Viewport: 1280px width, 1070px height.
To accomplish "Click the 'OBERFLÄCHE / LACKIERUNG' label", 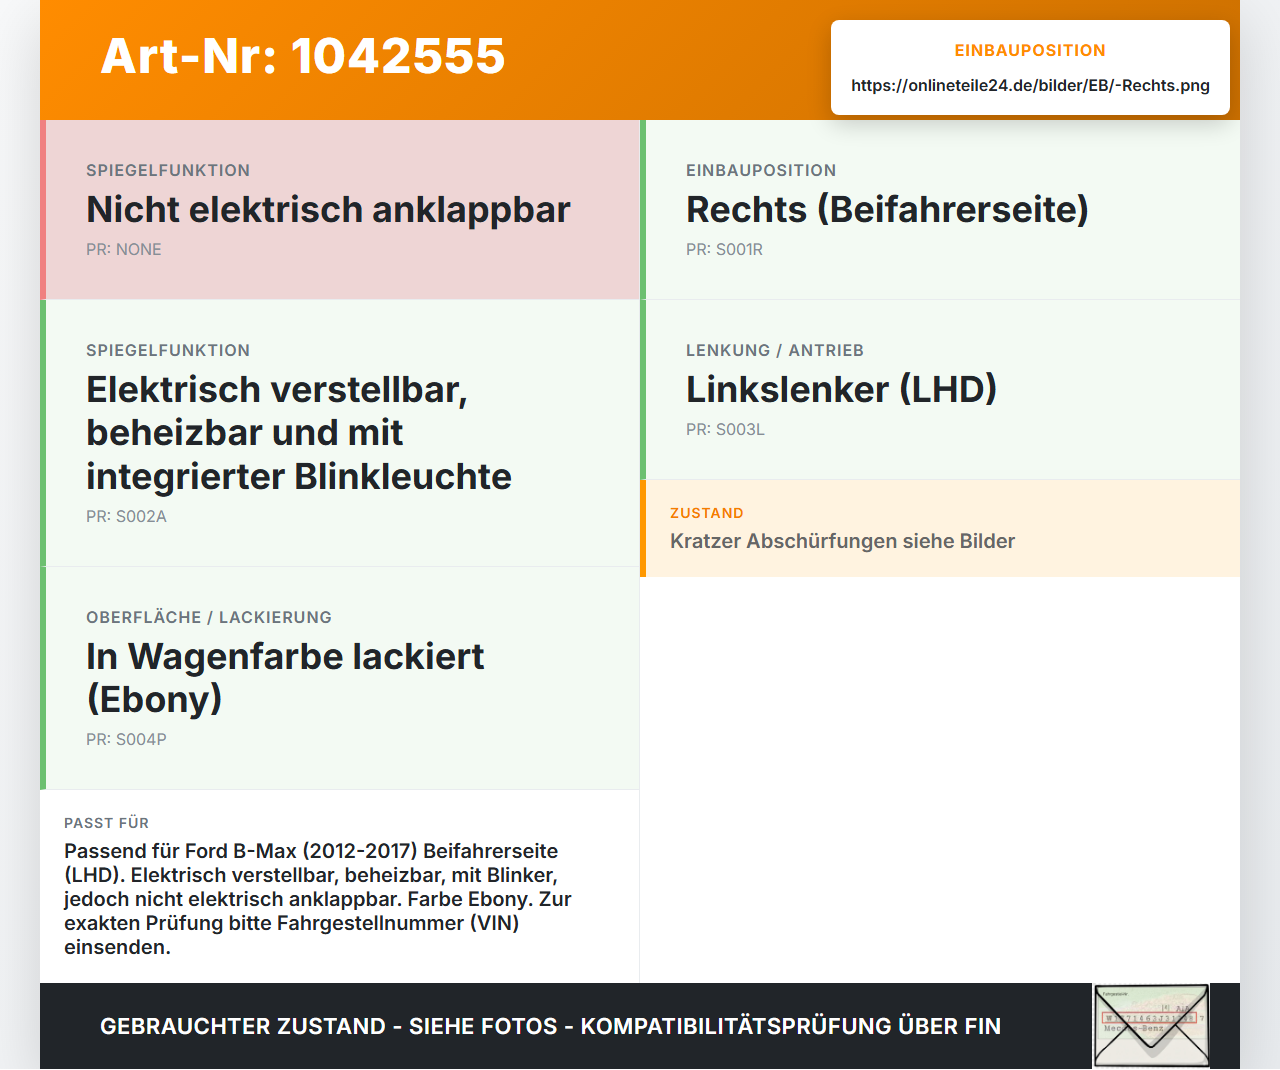I will (x=209, y=618).
